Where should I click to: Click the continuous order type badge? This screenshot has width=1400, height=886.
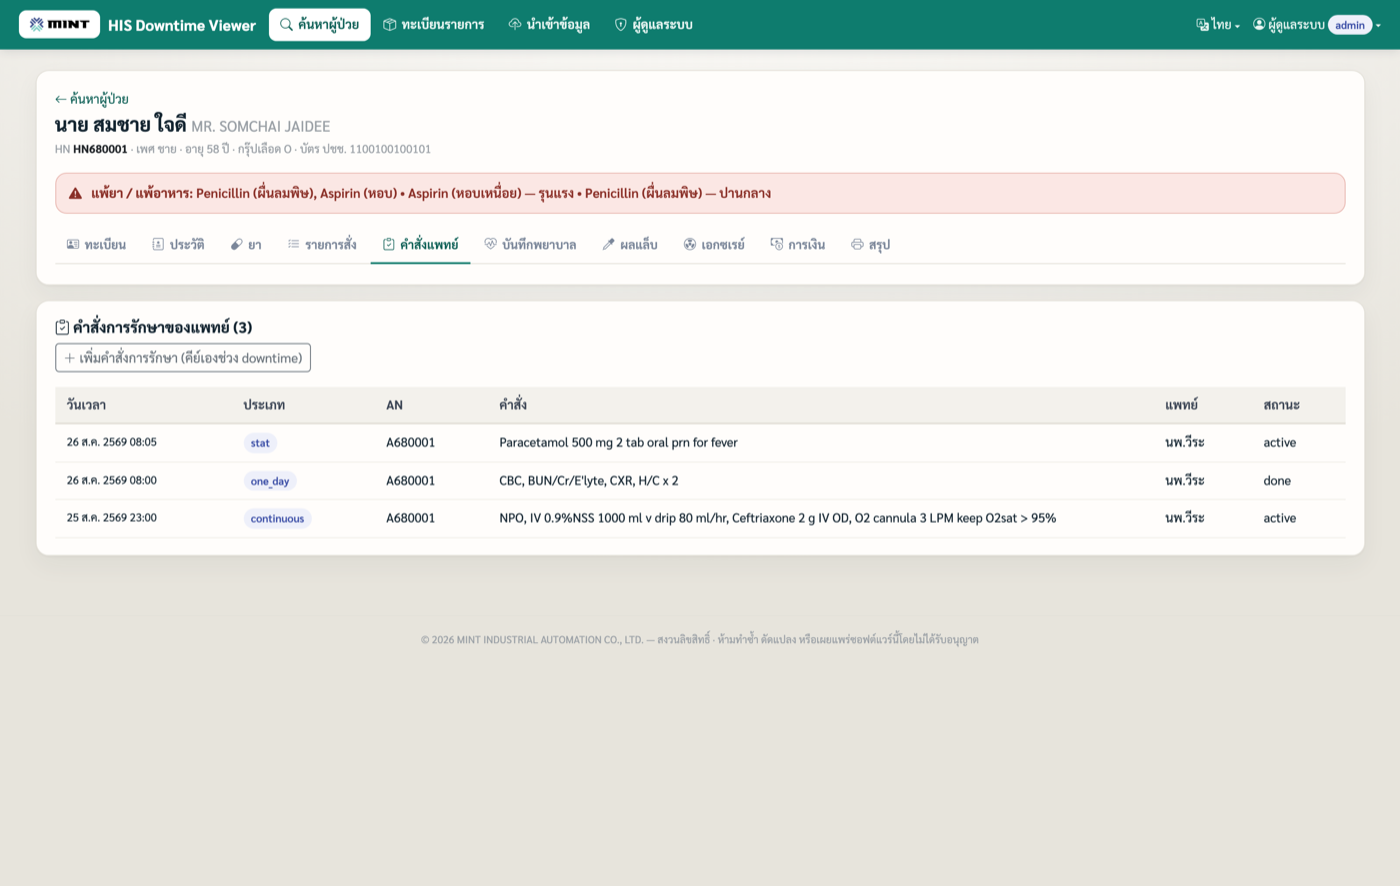click(x=277, y=518)
